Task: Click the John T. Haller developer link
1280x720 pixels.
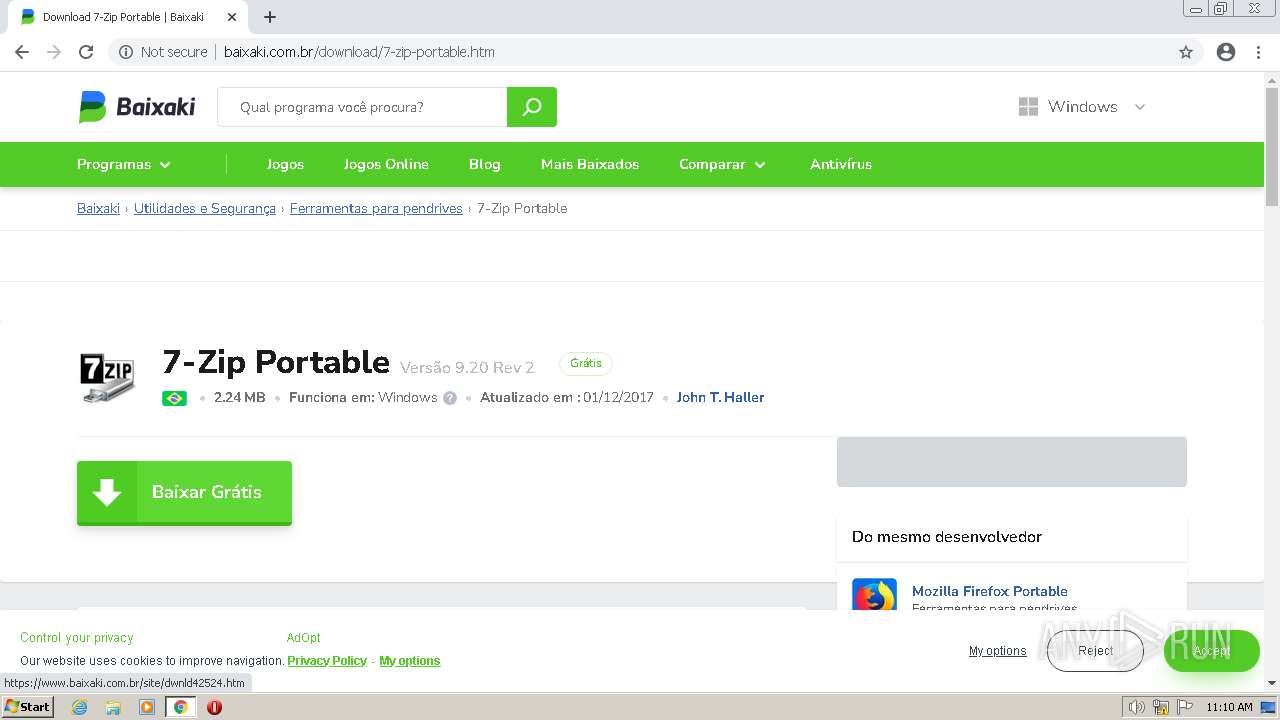Action: (x=720, y=398)
